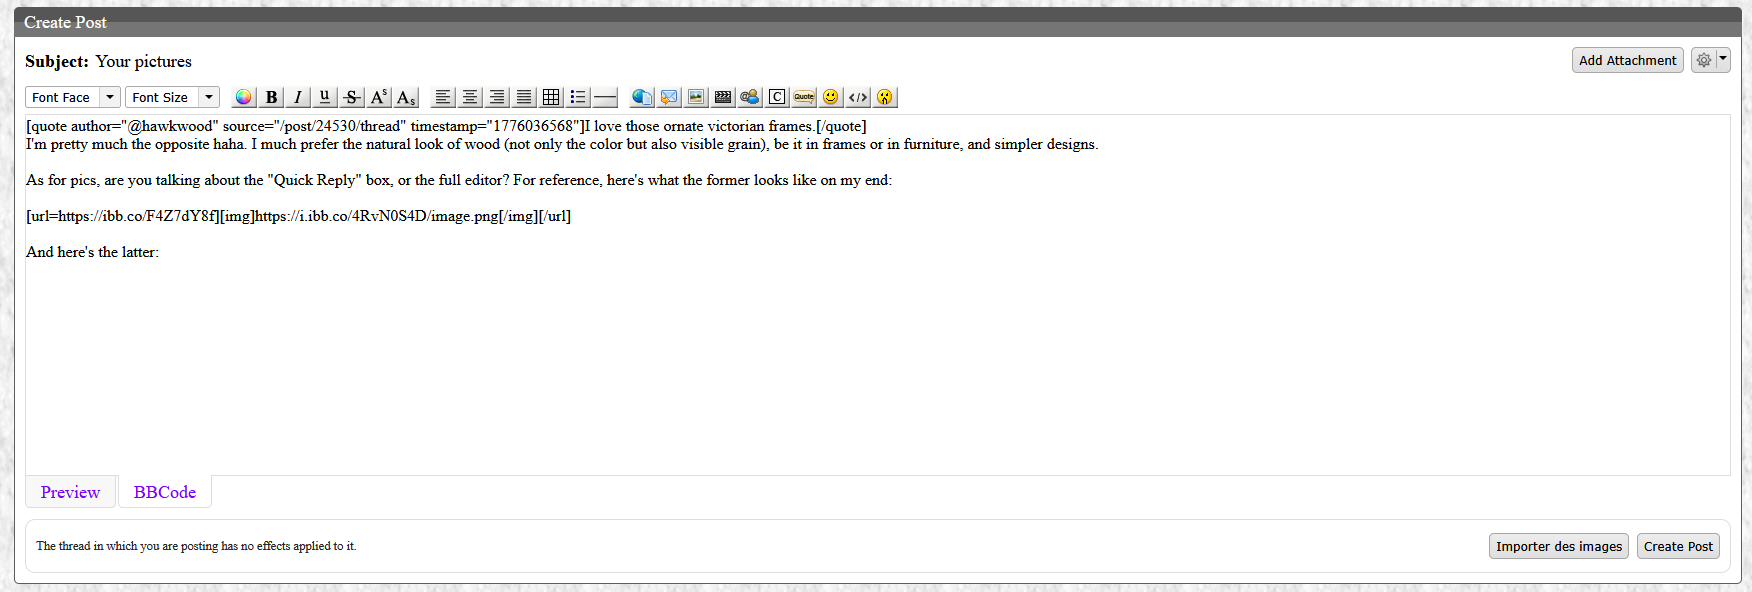Image resolution: width=1752 pixels, height=592 pixels.
Task: Insert superscript text
Action: pos(379,97)
